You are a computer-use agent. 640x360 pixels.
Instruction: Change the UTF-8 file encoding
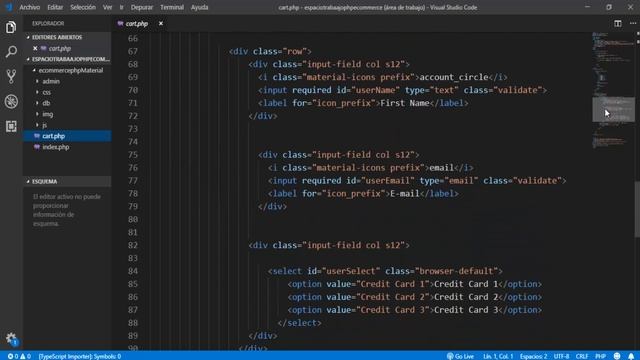tap(561, 356)
